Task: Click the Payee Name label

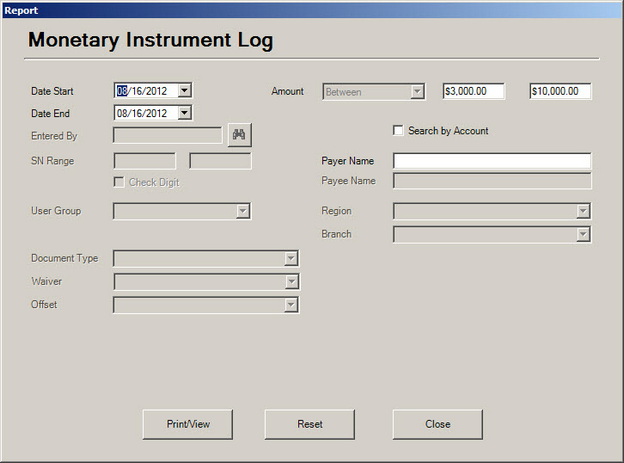Action: point(348,181)
